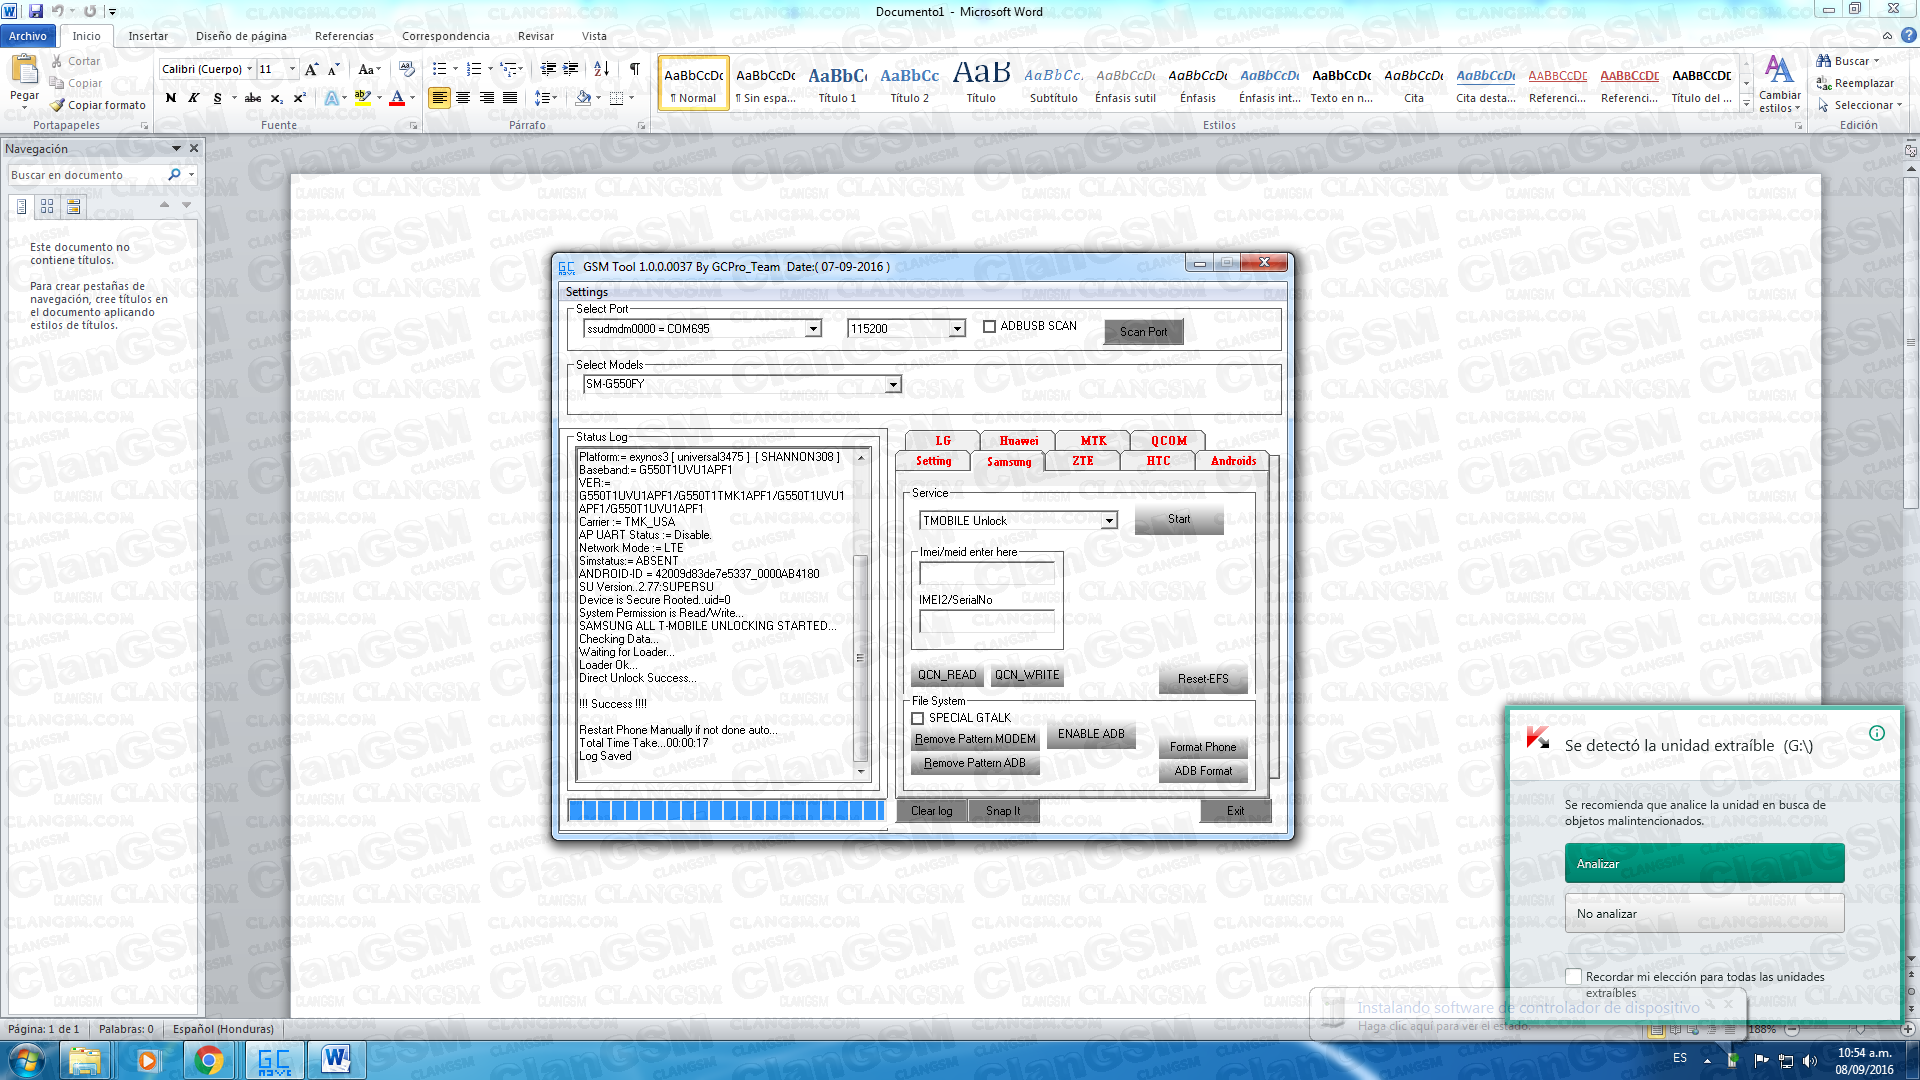Open the Cambiar estilos menu
The width and height of the screenshot is (1920, 1080).
pos(1779,85)
